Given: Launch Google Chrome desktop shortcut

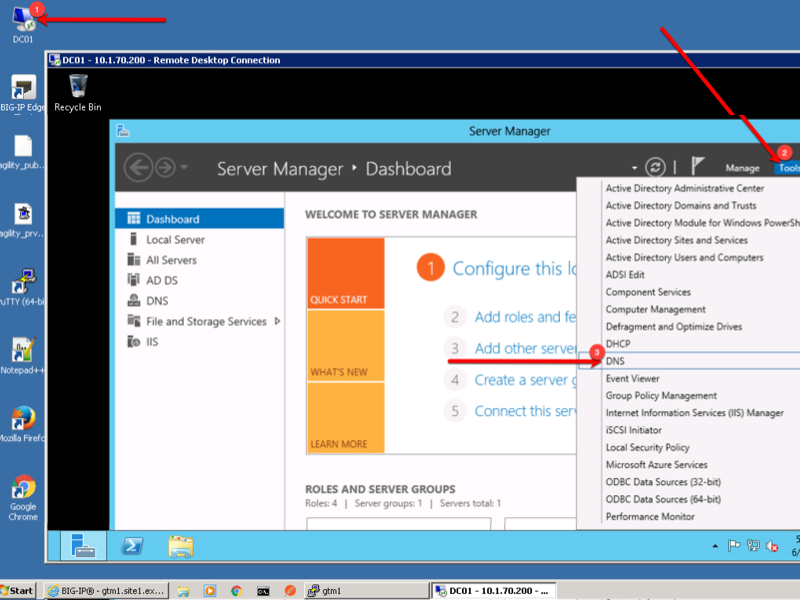Looking at the screenshot, I should coord(23,497).
